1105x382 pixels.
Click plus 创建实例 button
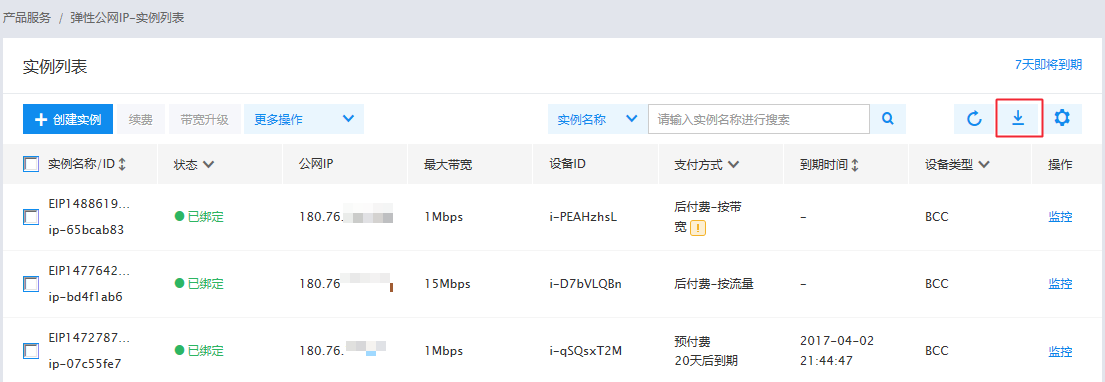pos(68,119)
